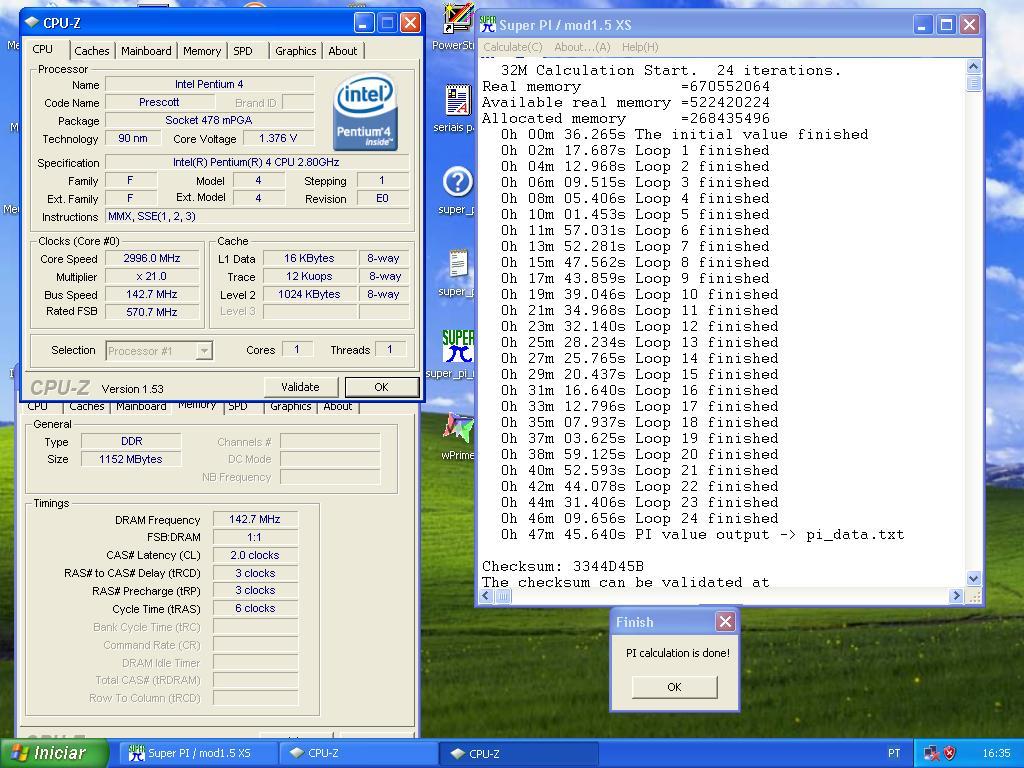Click the Cycle Time (tRAS) value 6 clocks
Screen dimensions: 1024x768
tap(255, 608)
